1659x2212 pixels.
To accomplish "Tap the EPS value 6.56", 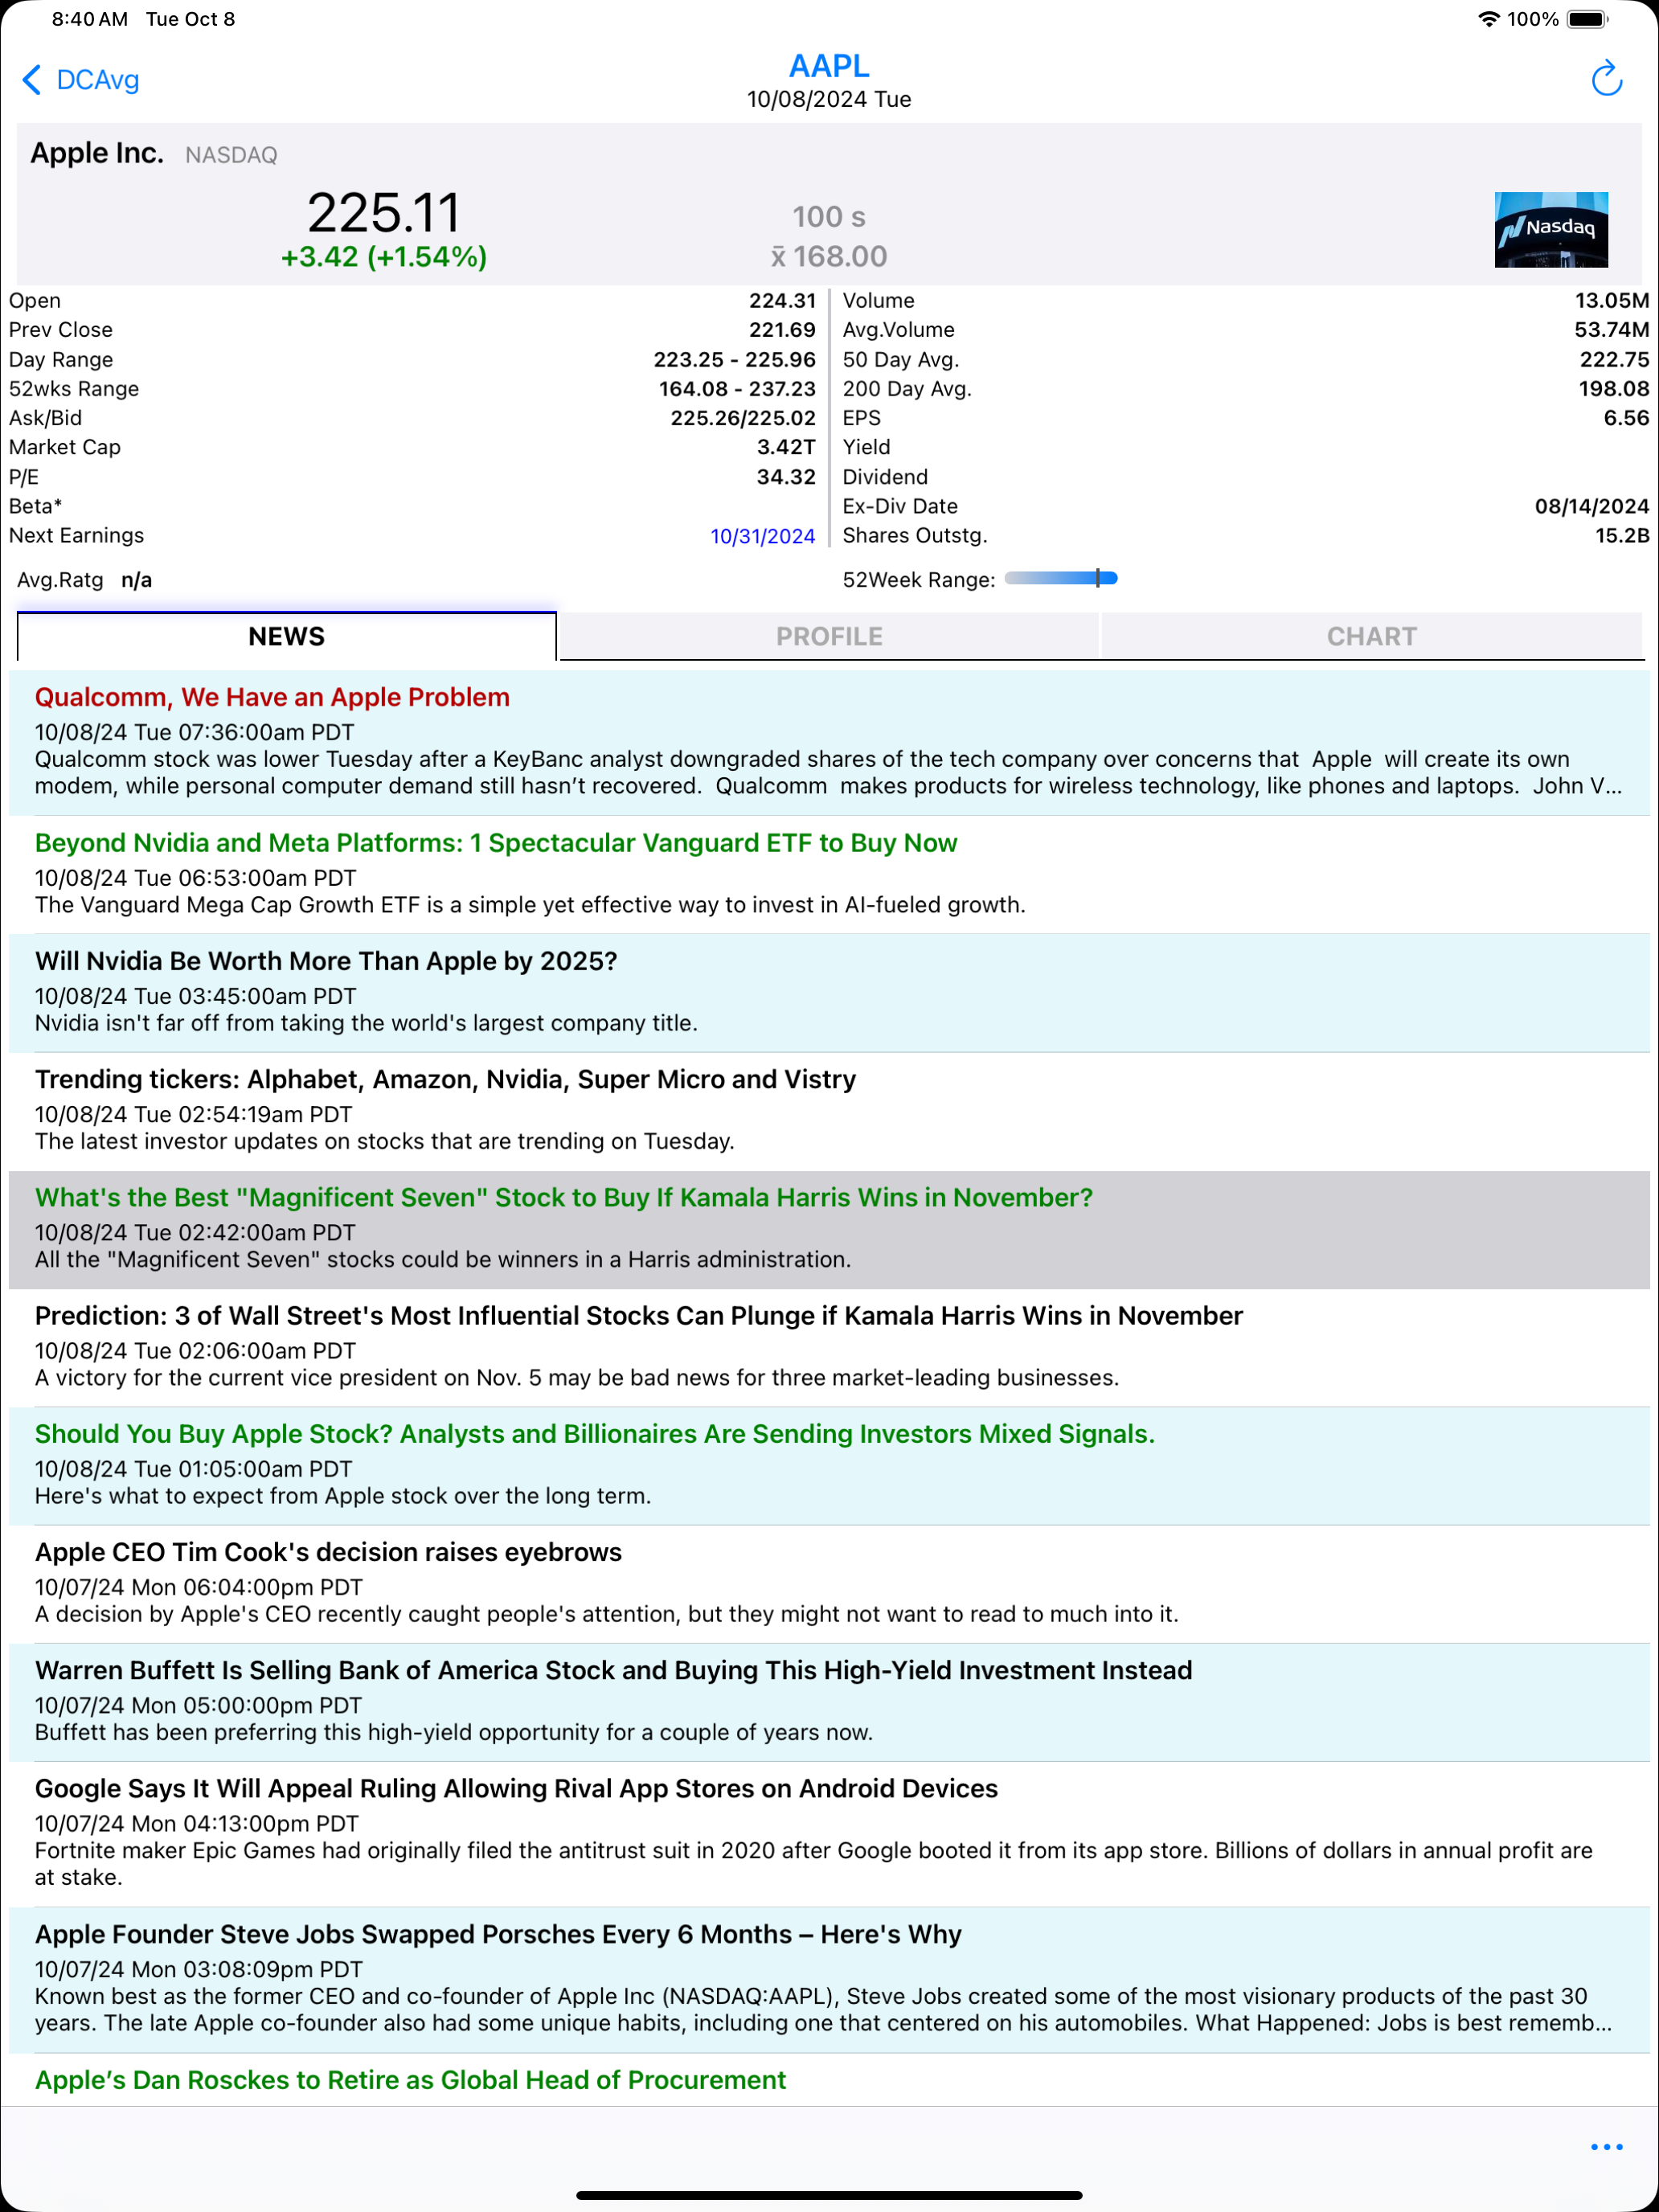I will (1627, 418).
